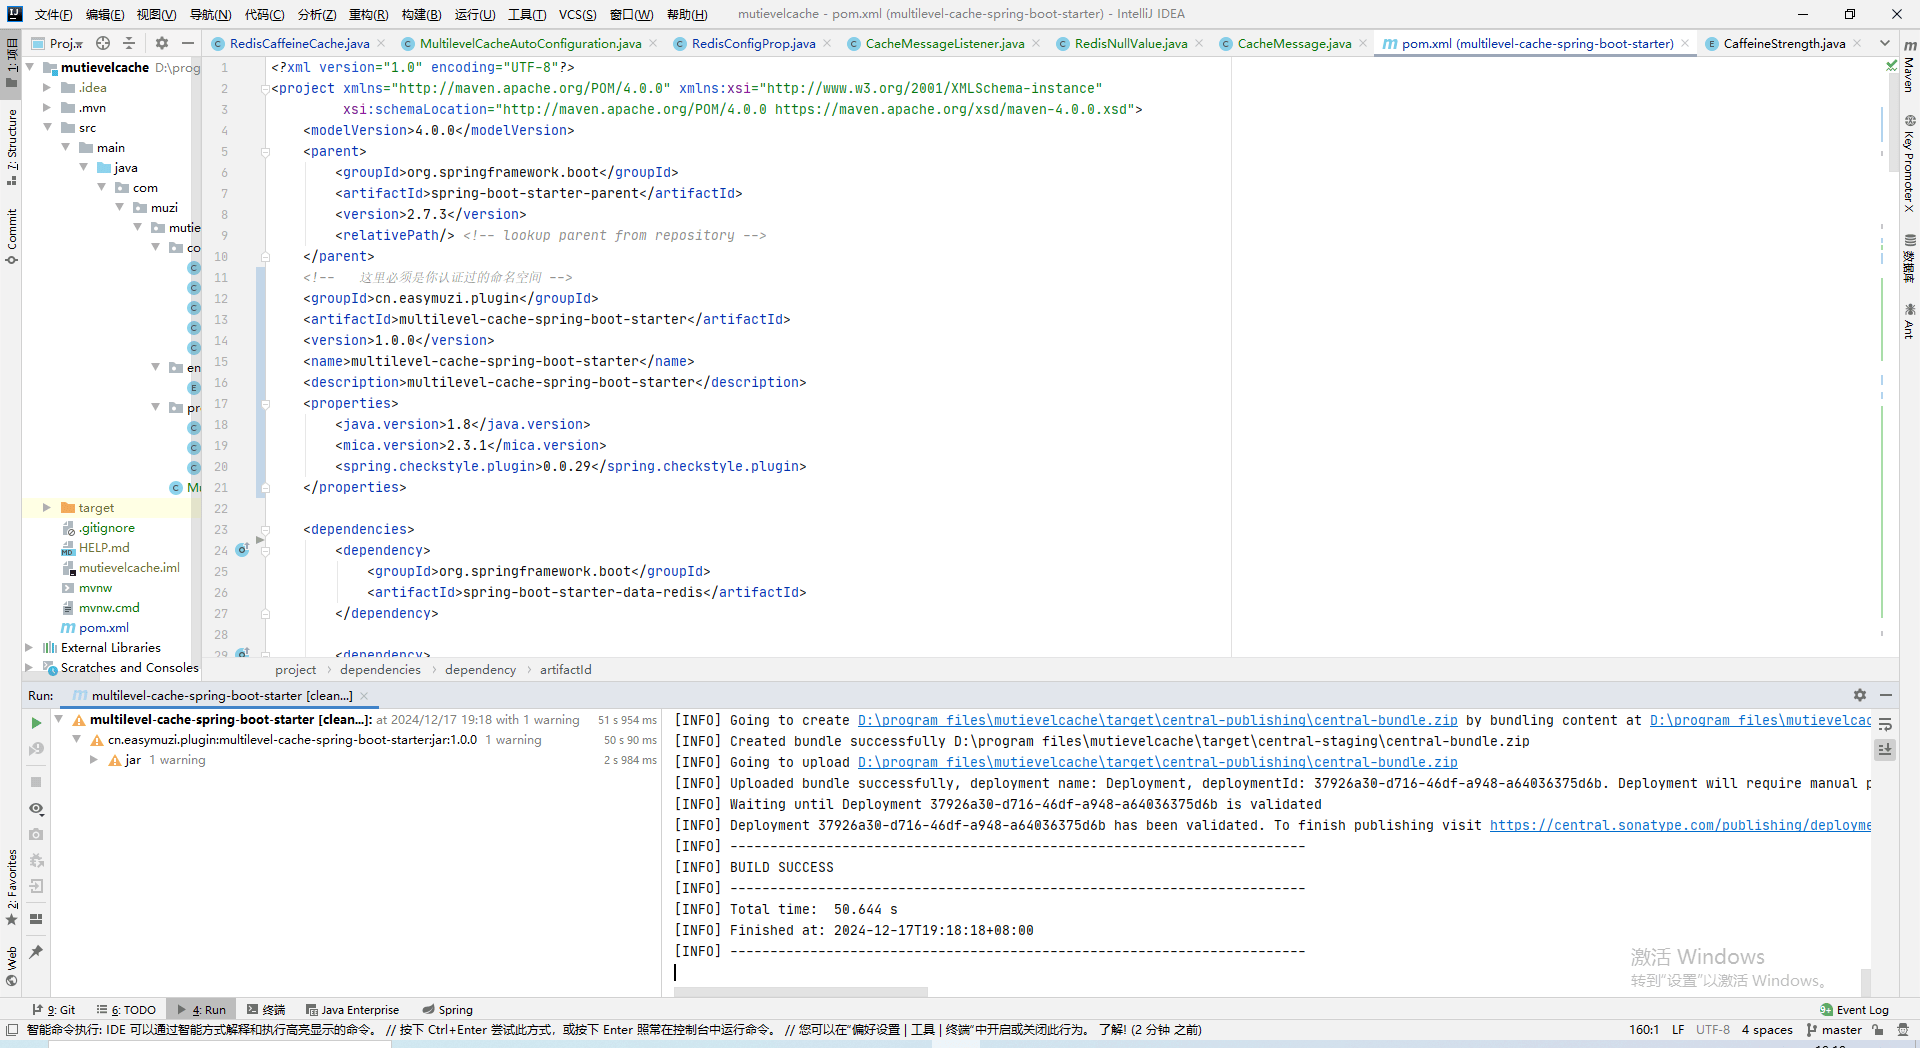This screenshot has height=1048, width=1920.
Task: Toggle the Run tool window button
Action: click(201, 1010)
